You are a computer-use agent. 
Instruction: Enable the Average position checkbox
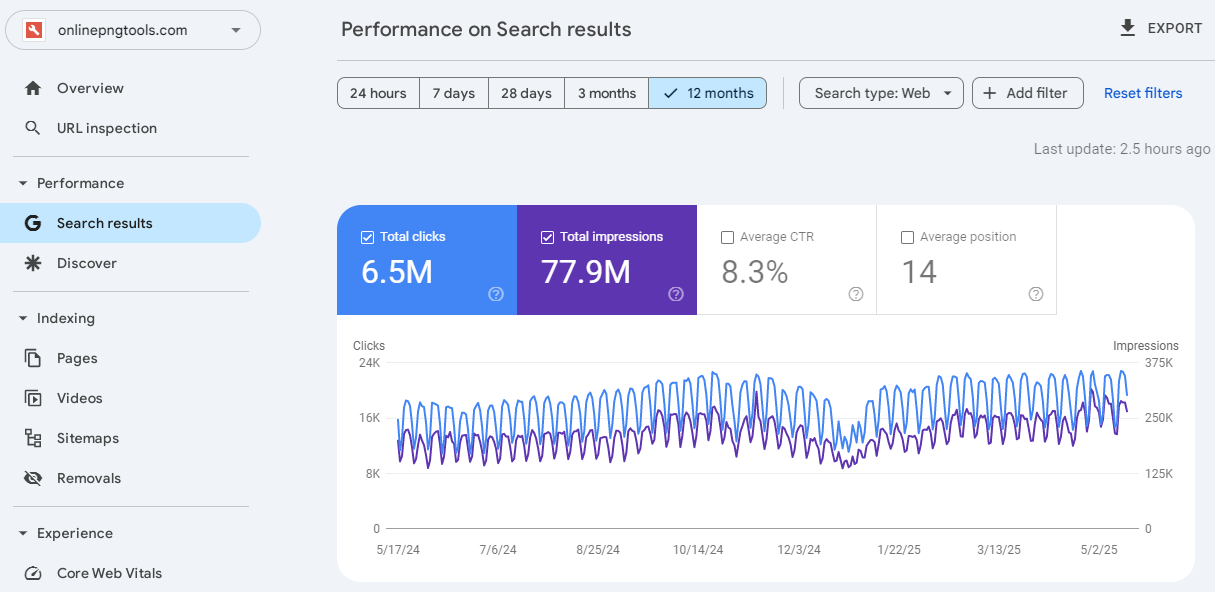coord(907,238)
